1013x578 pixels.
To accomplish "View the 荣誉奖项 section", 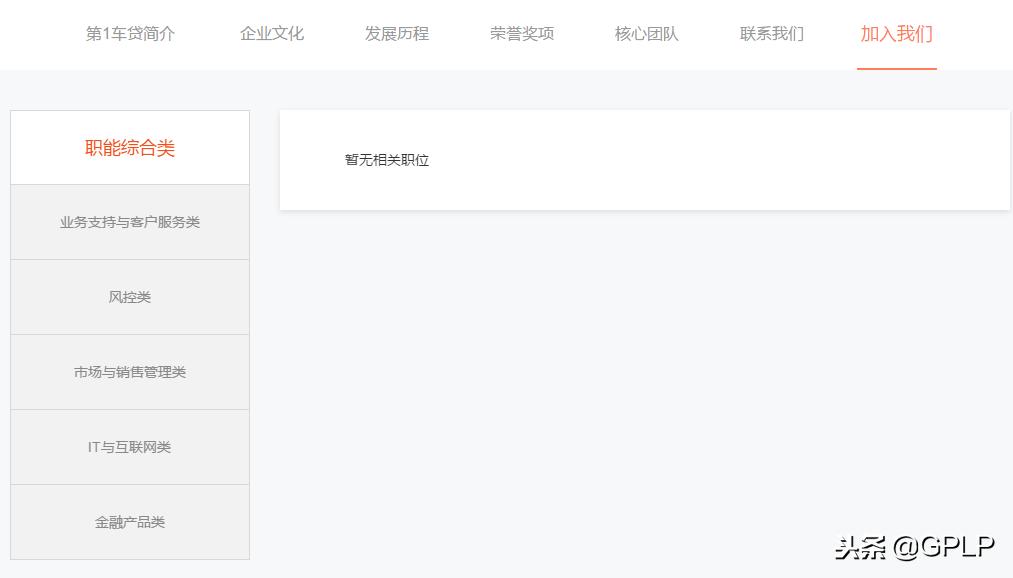I will (521, 33).
